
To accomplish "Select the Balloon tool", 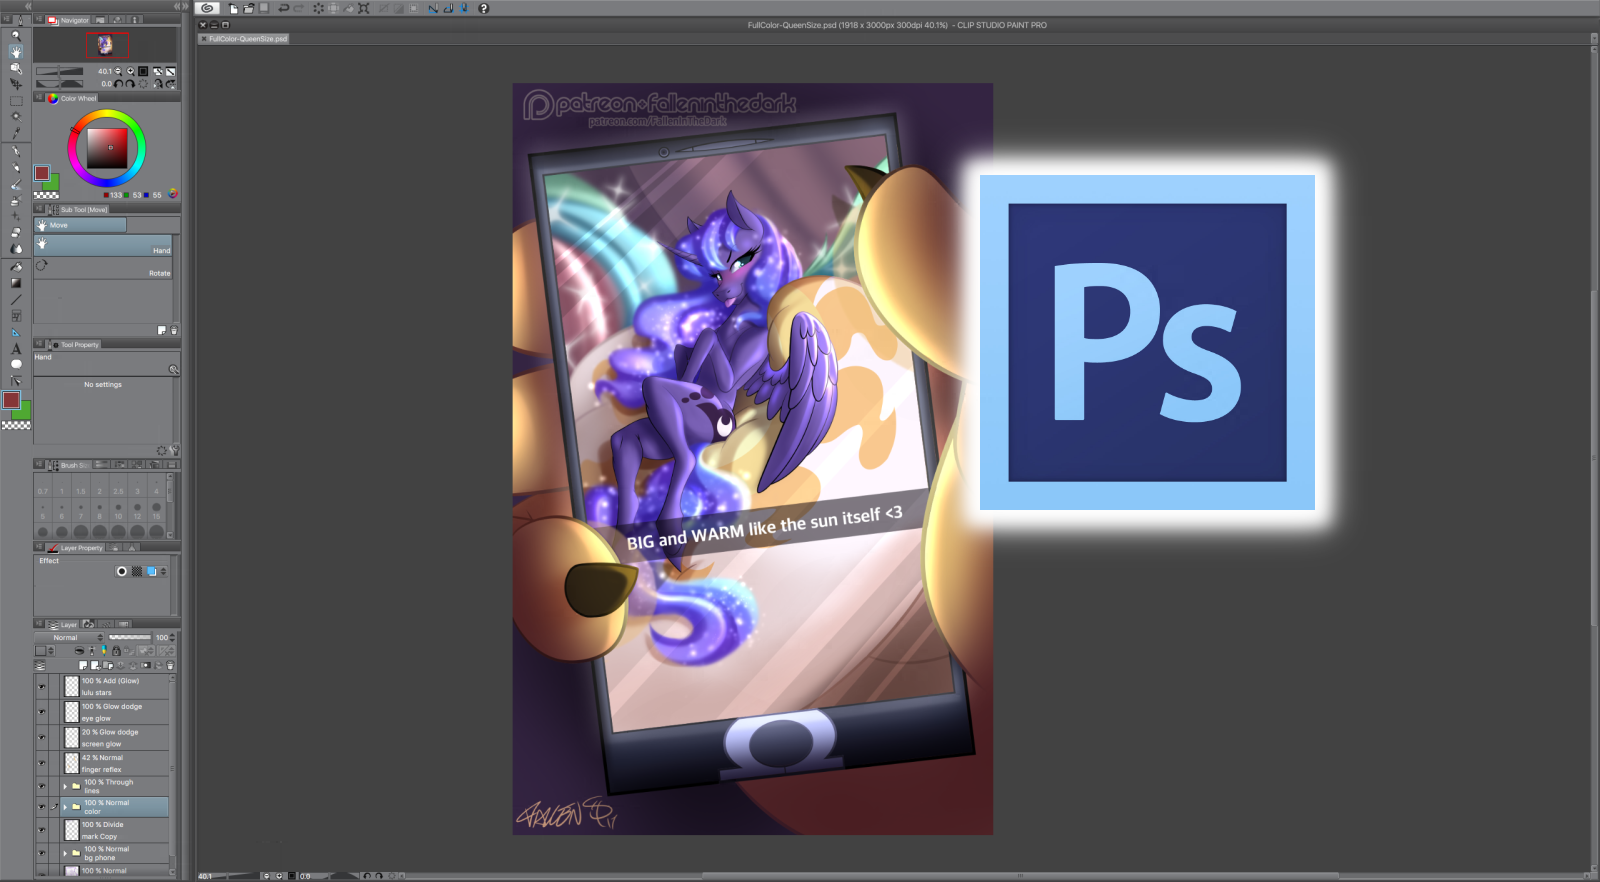I will pos(16,365).
